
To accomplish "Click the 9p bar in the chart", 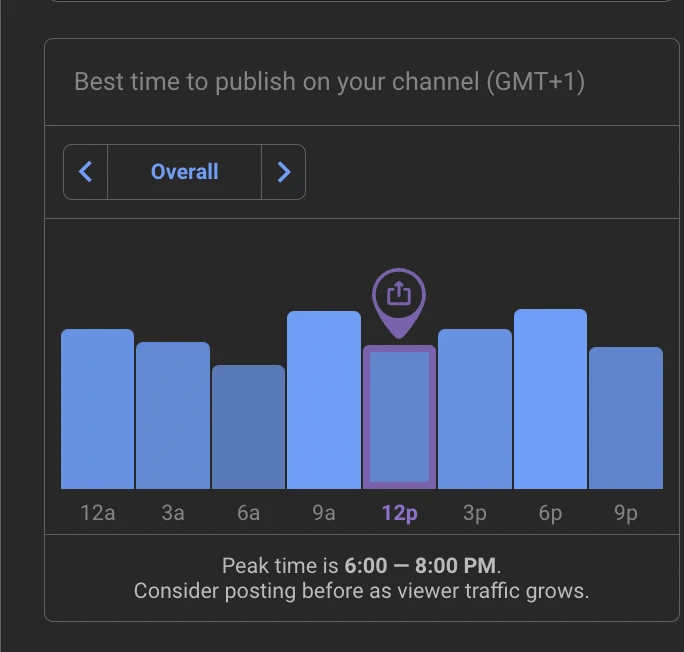I will 626,418.
